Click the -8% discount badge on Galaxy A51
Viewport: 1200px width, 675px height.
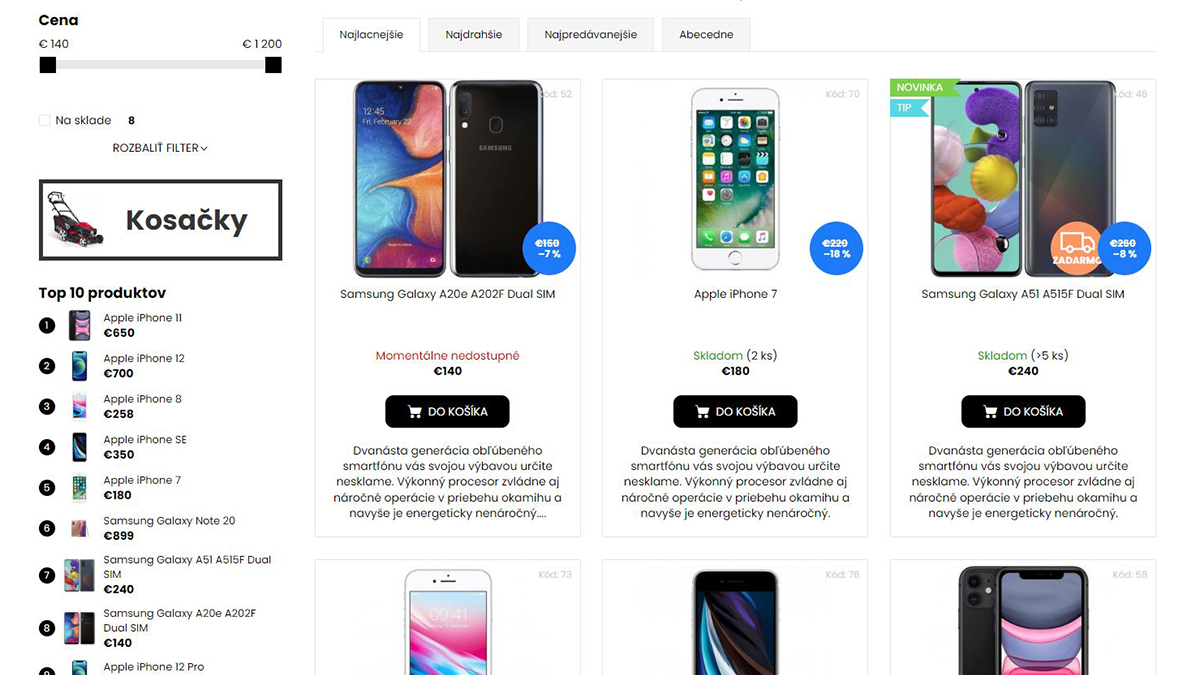point(1124,248)
